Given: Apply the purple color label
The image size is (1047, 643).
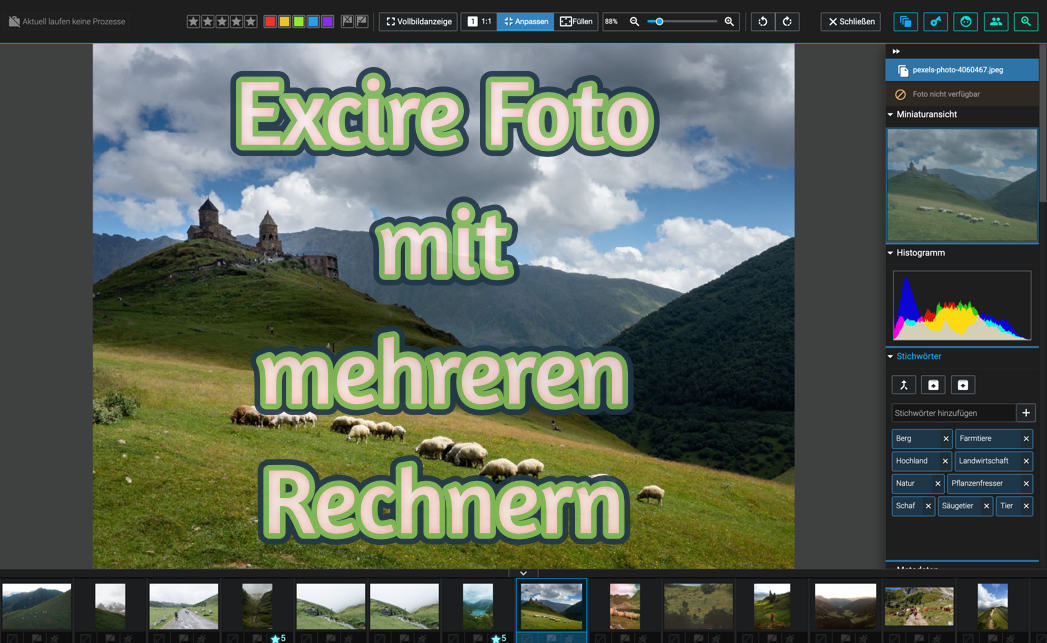Looking at the screenshot, I should [327, 21].
